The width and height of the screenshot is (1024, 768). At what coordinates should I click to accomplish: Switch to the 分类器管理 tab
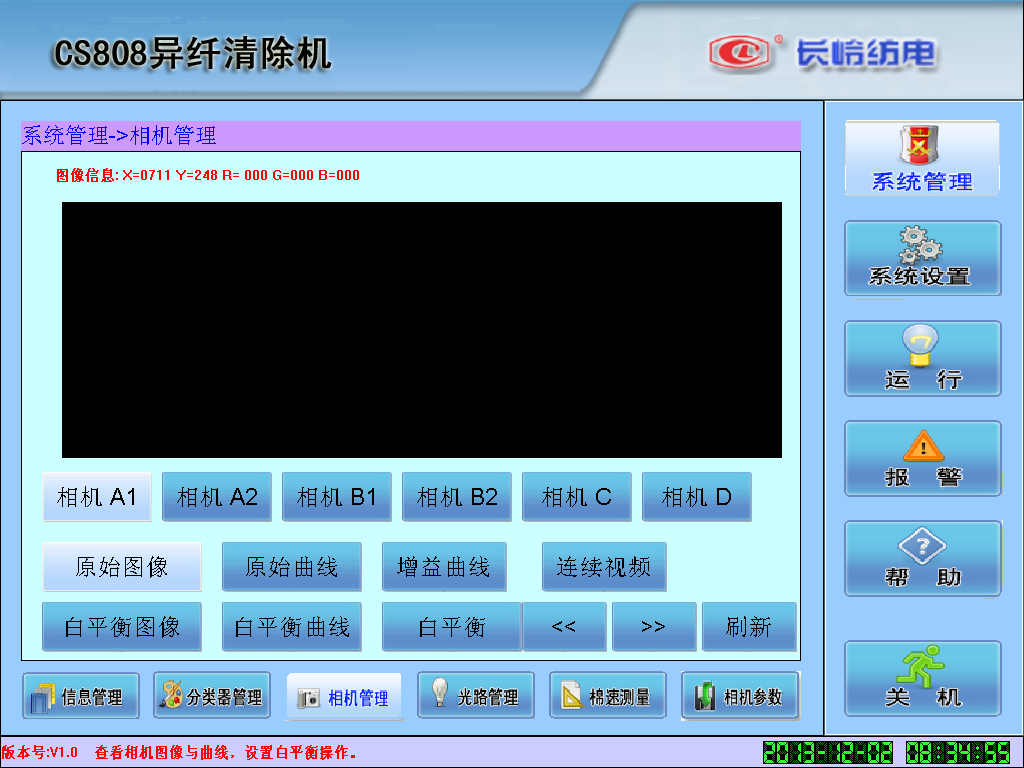point(213,695)
